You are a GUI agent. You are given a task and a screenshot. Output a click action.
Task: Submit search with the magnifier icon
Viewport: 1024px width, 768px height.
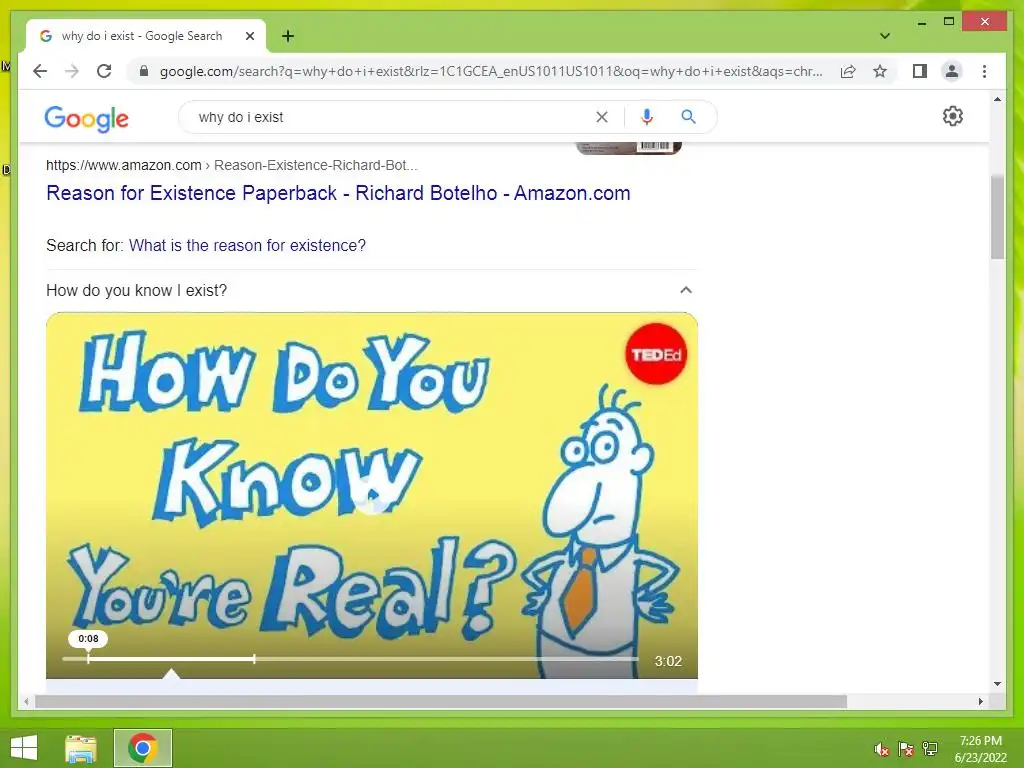tap(688, 117)
